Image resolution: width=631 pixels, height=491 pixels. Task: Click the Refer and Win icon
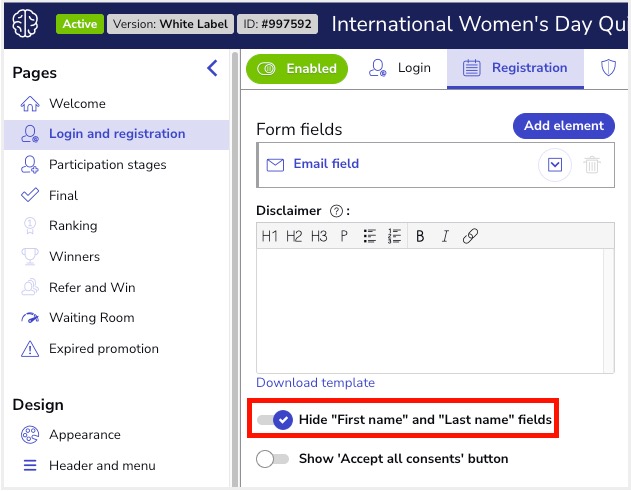30,287
